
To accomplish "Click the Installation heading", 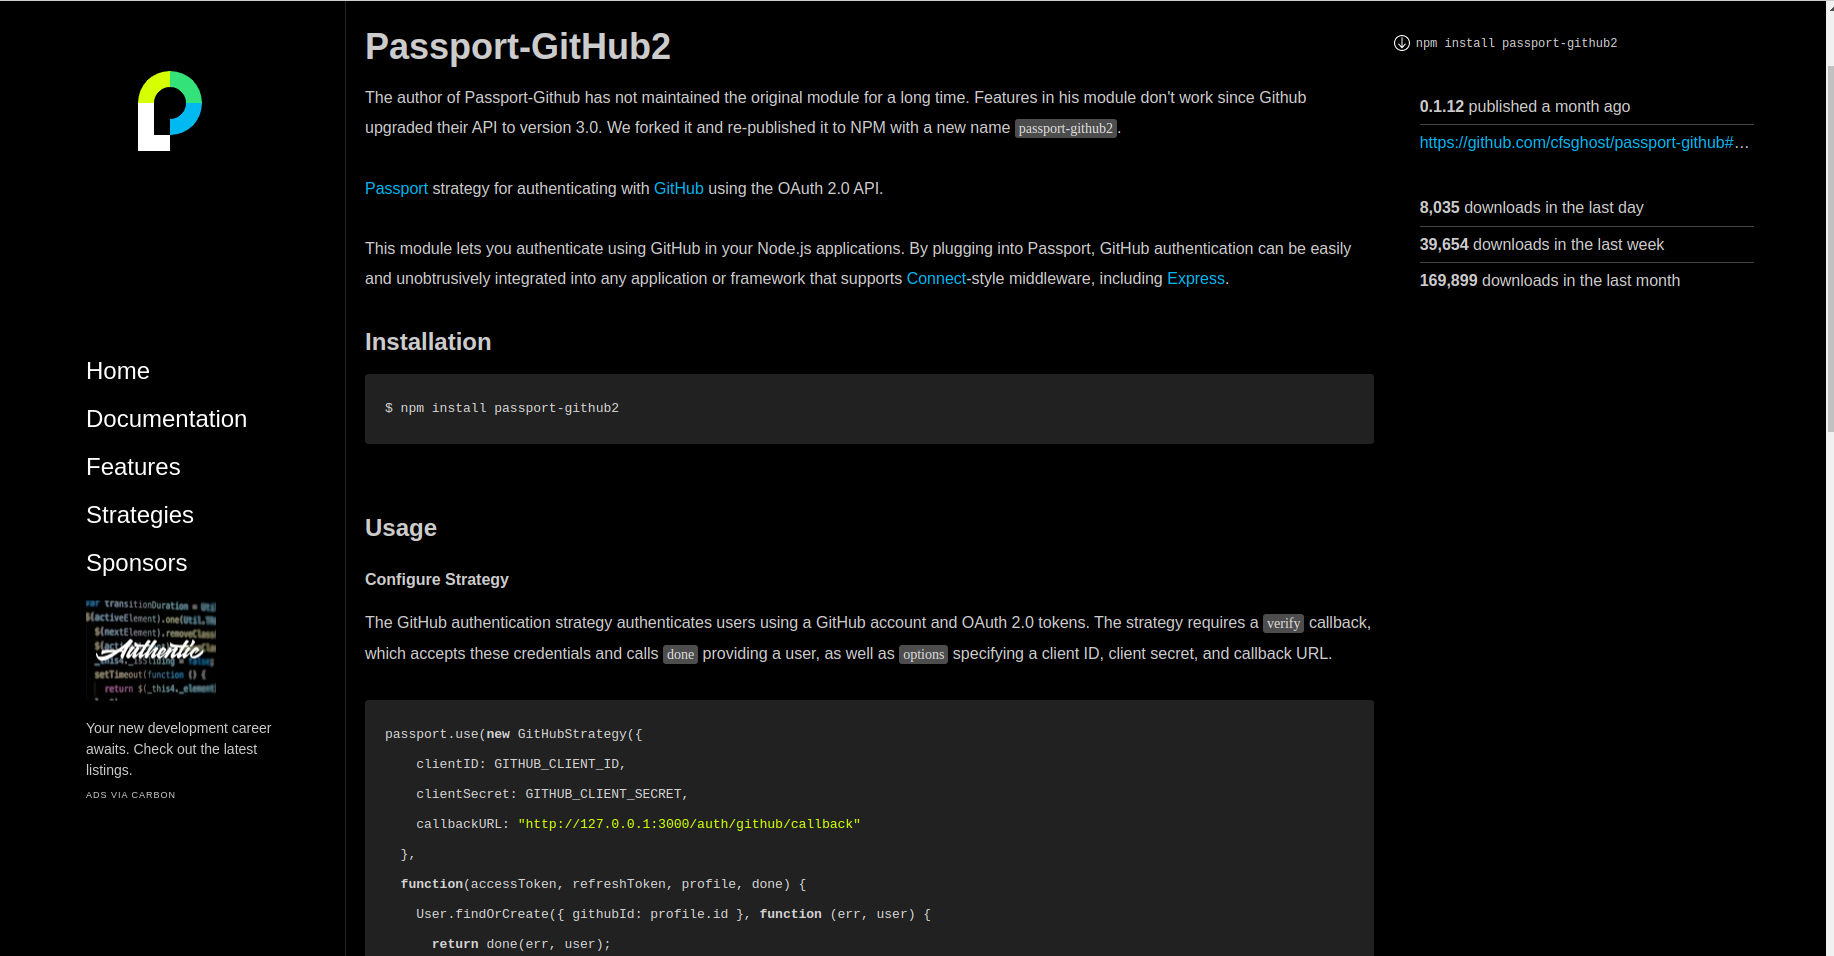I will (x=428, y=342).
